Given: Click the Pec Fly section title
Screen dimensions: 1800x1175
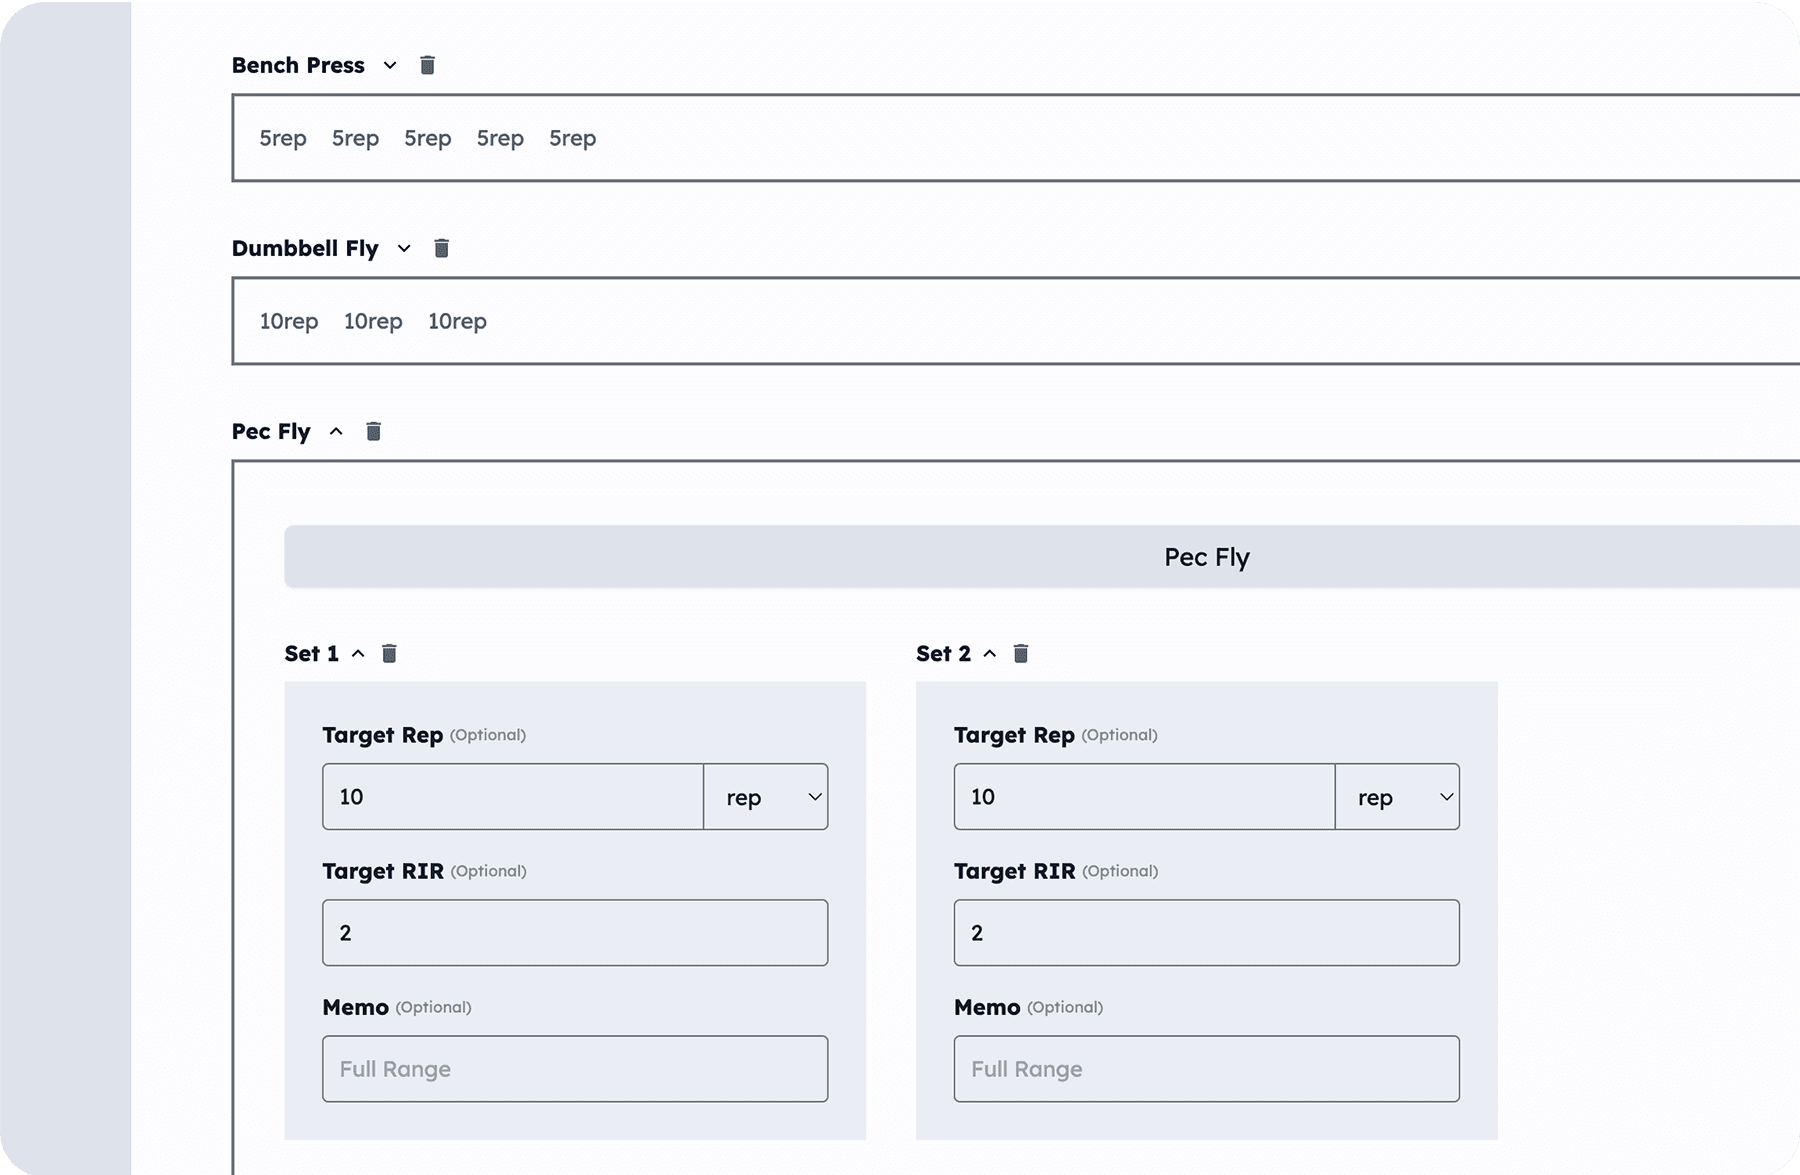Looking at the screenshot, I should pyautogui.click(x=271, y=431).
